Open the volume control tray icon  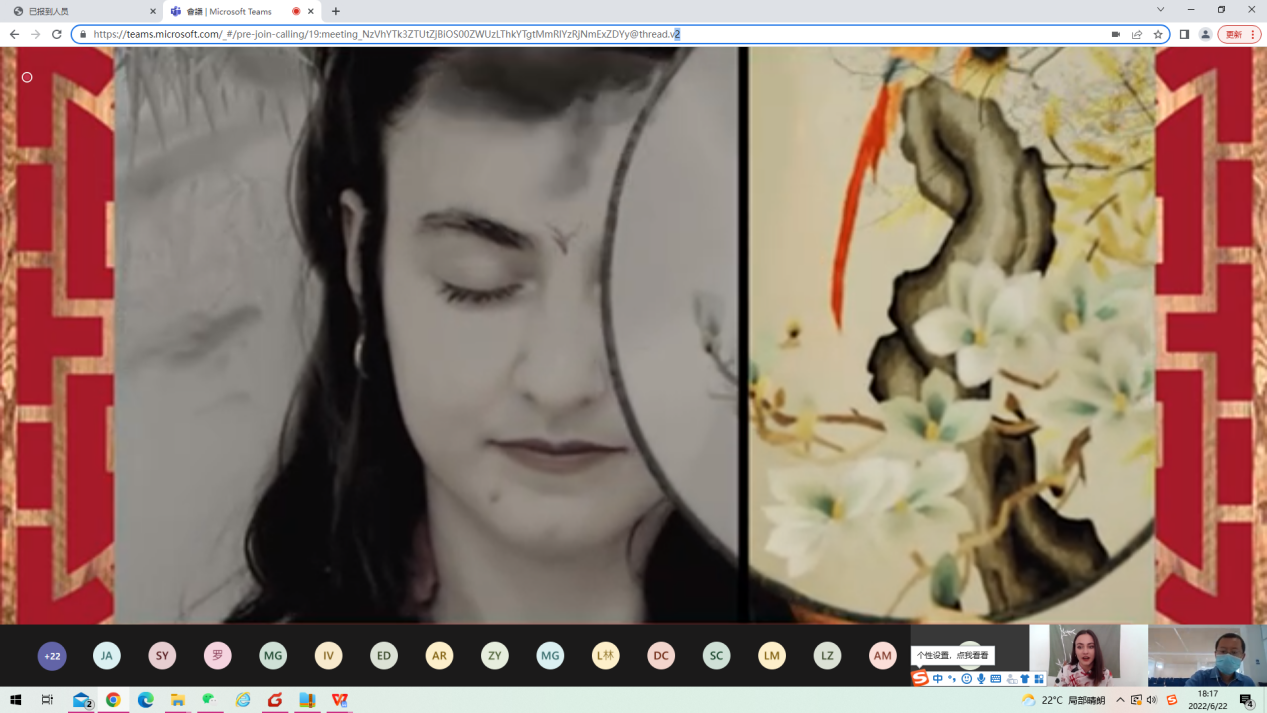[1152, 700]
